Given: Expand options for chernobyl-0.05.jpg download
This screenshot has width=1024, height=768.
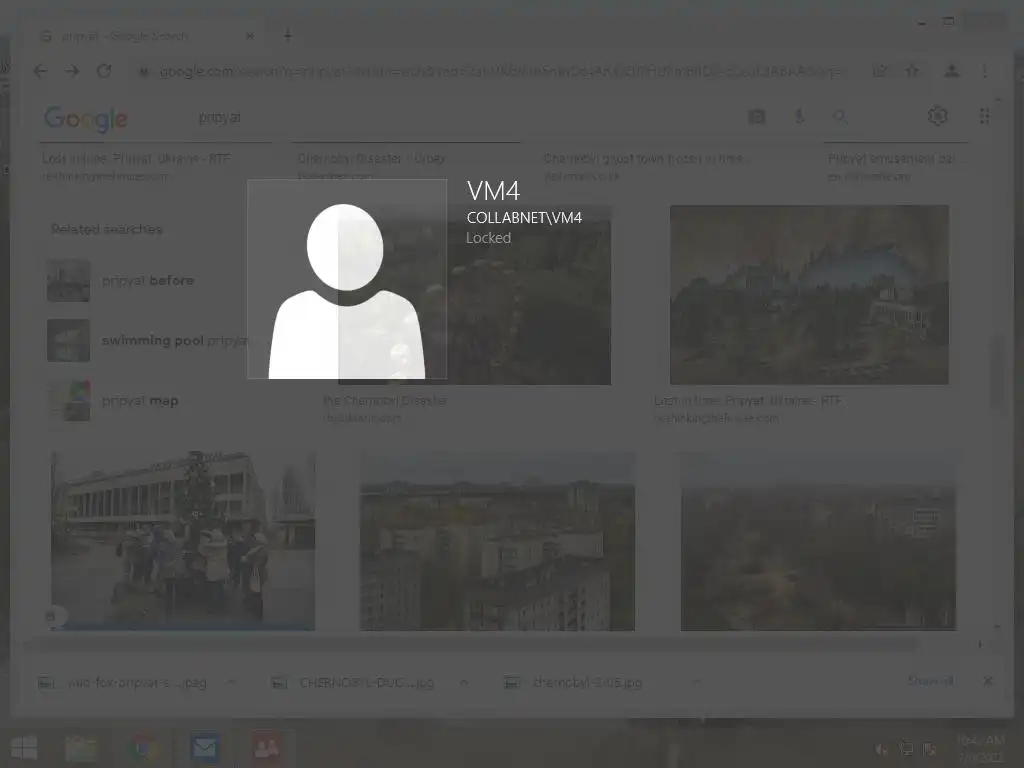Looking at the screenshot, I should (x=697, y=682).
